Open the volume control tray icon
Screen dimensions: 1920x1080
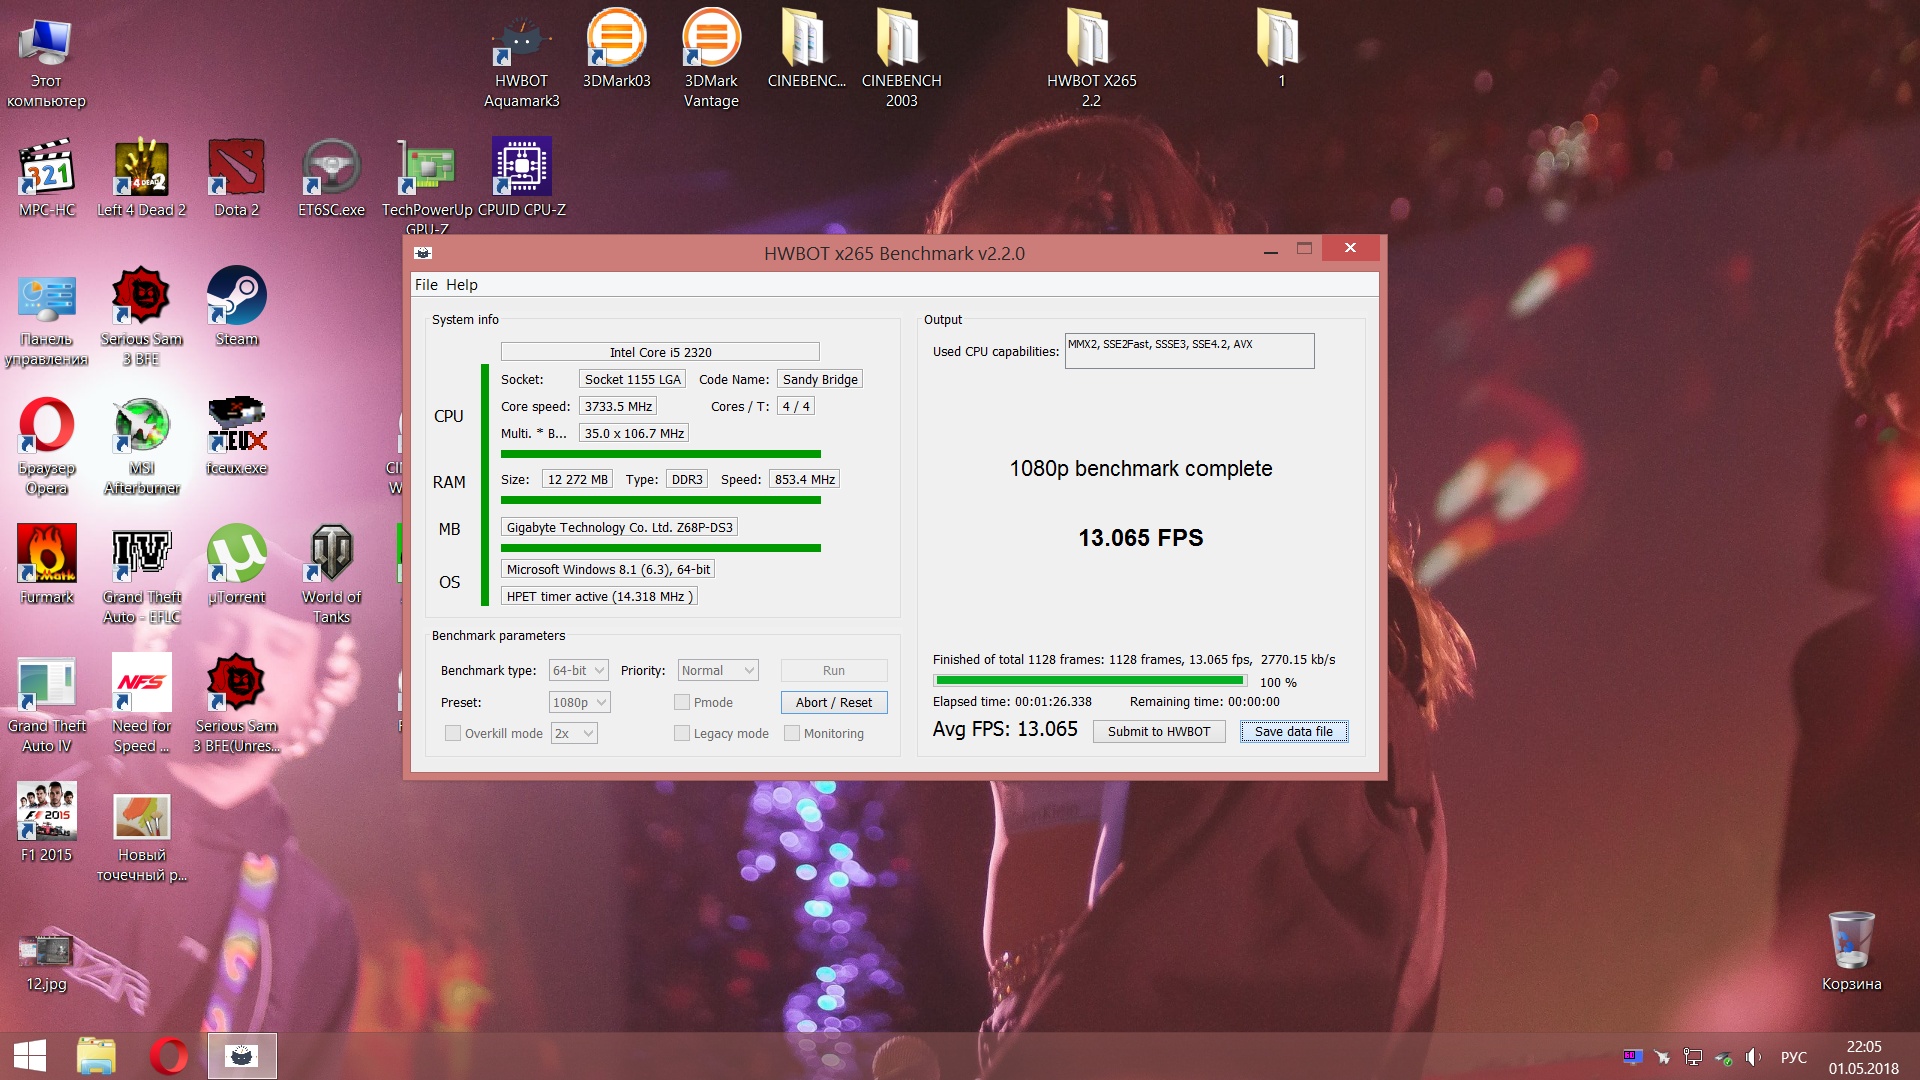(x=1753, y=1057)
